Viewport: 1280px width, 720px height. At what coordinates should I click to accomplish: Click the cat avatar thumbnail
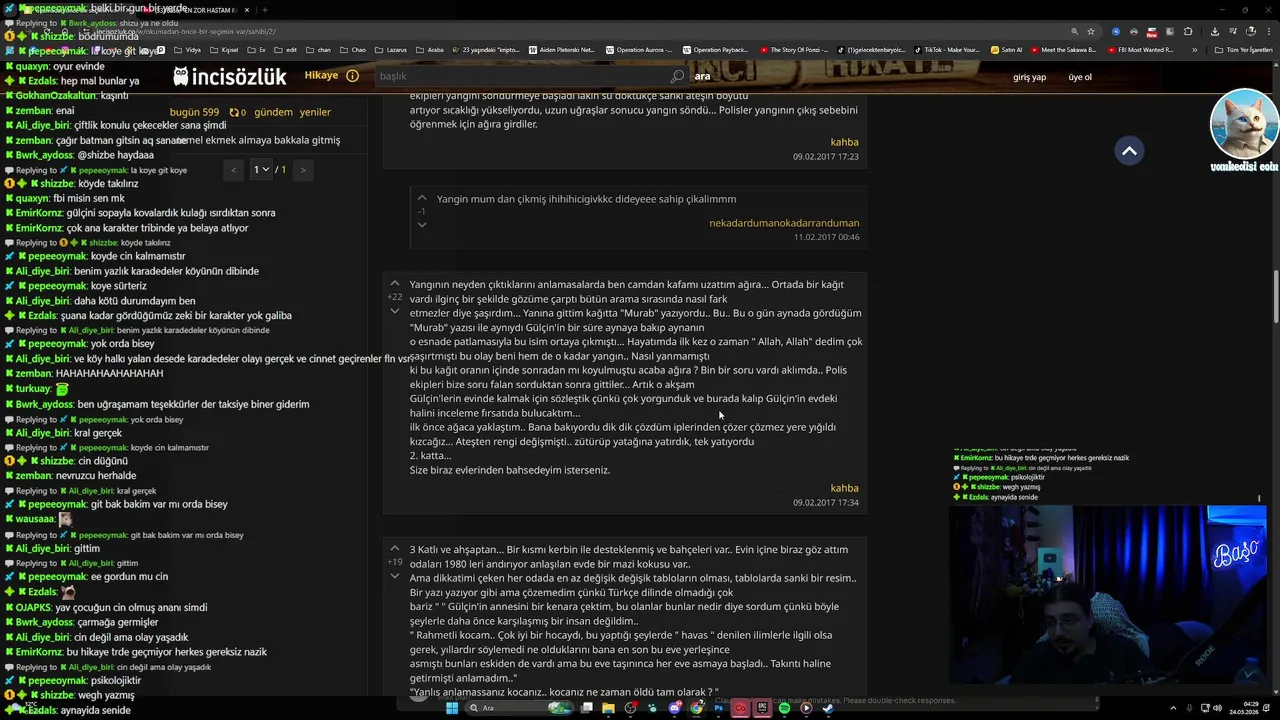[1243, 125]
